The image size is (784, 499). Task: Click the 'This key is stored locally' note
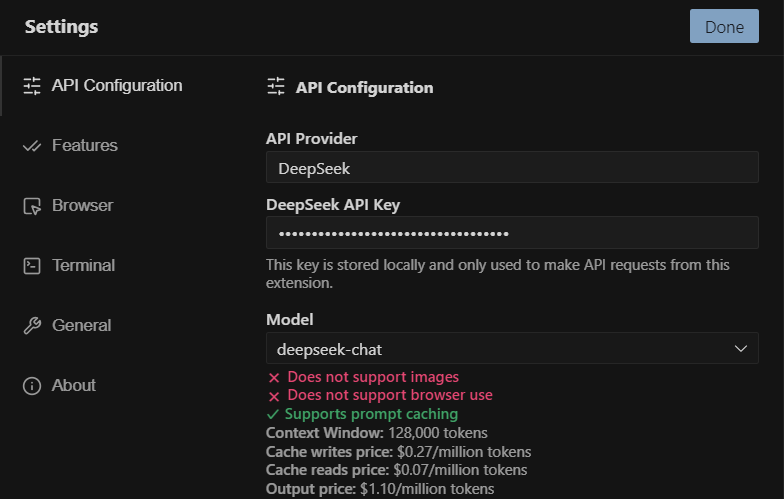pyautogui.click(x=498, y=274)
